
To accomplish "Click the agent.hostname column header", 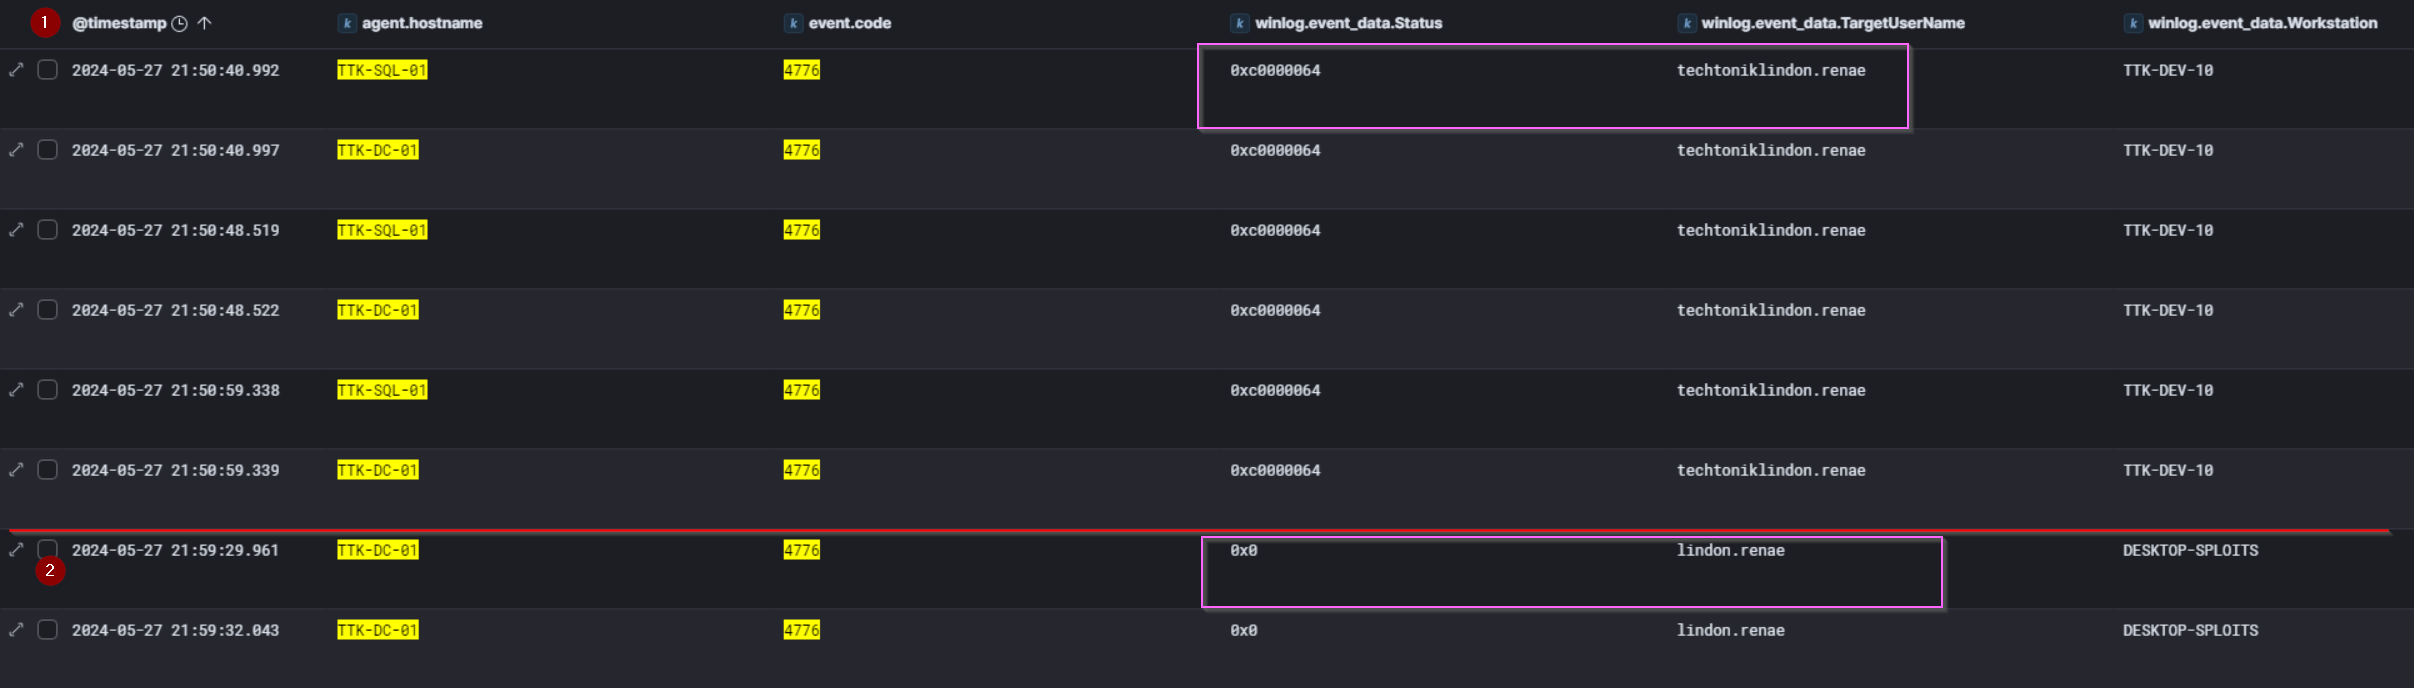I will [422, 23].
